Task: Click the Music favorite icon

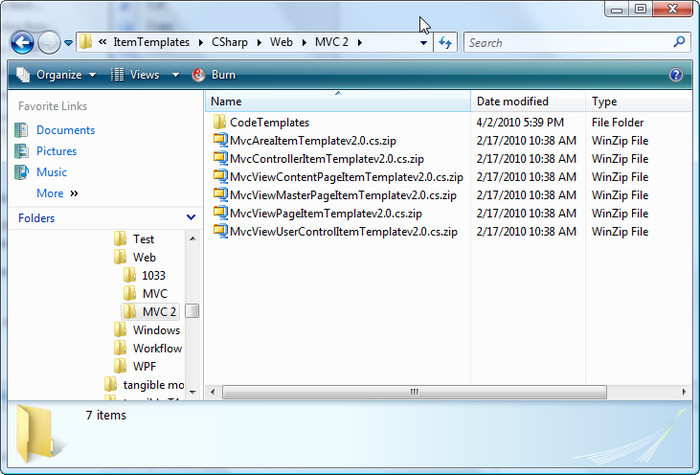Action: point(21,172)
